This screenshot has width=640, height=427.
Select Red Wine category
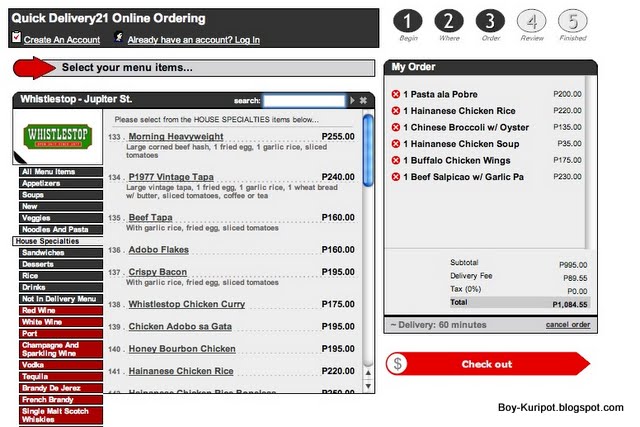point(61,310)
